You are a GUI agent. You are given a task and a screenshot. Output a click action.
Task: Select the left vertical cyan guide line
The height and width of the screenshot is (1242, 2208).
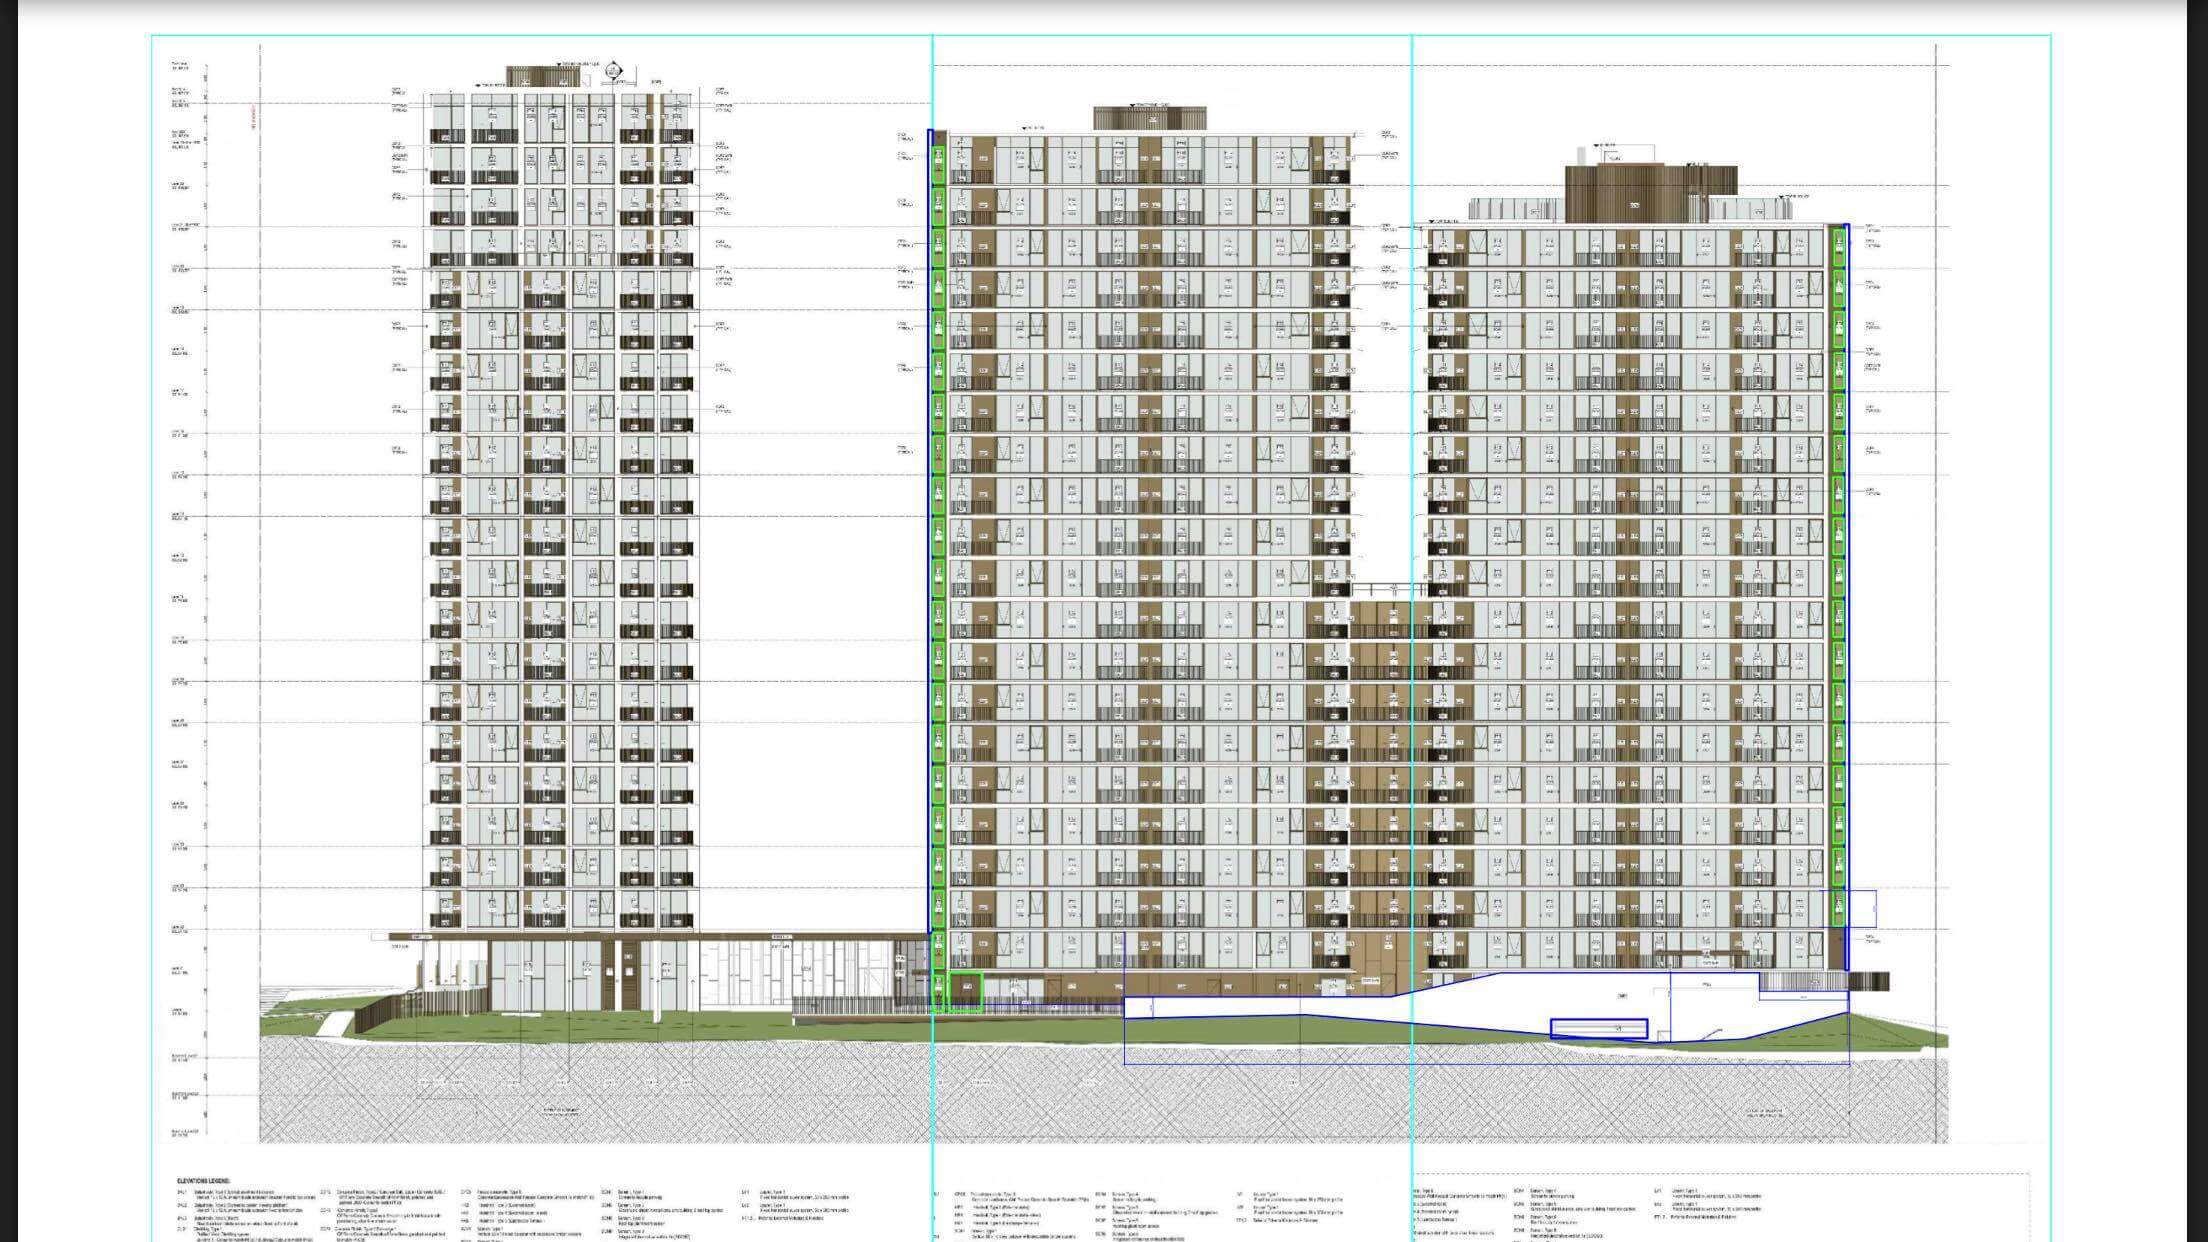click(933, 80)
